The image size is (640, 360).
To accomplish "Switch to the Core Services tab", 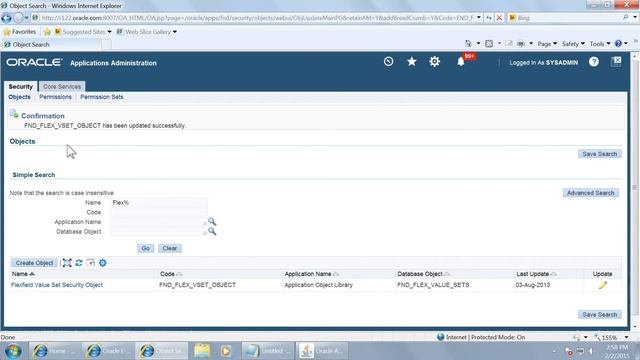I will [x=62, y=87].
